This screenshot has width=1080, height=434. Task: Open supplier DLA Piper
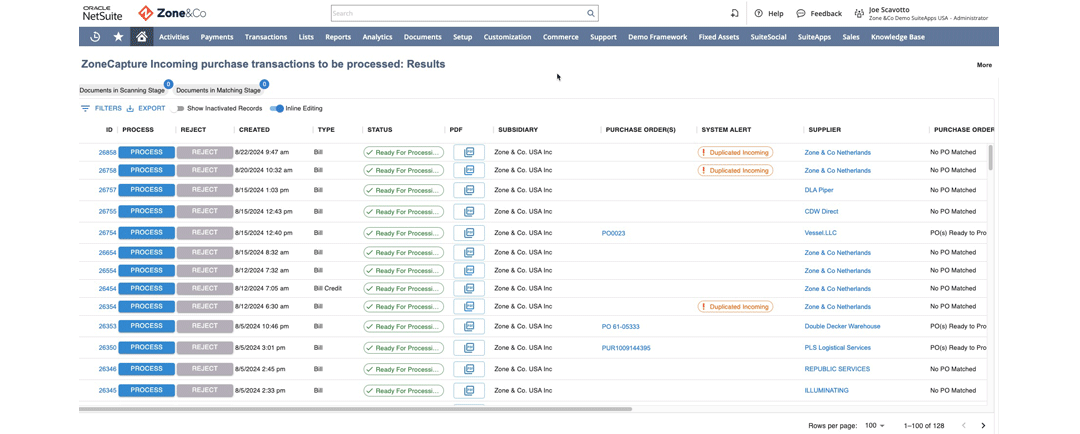[818, 190]
